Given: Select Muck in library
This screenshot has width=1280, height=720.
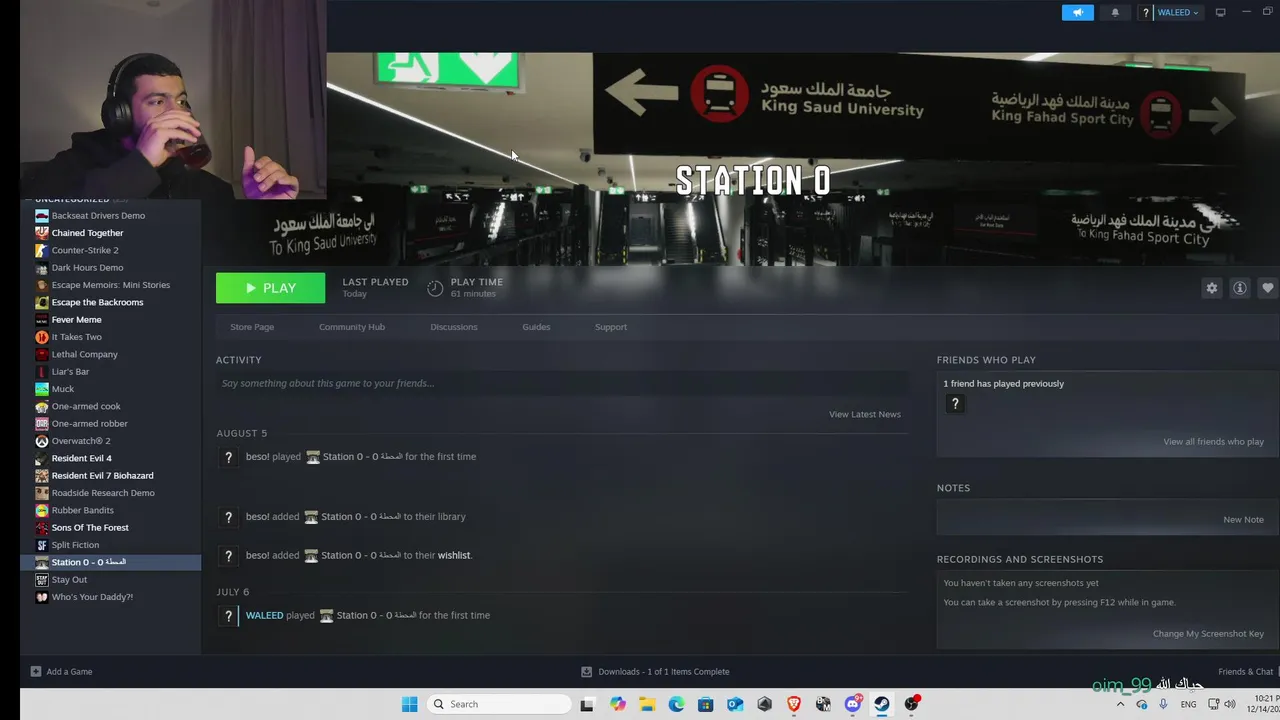Looking at the screenshot, I should click(x=62, y=389).
